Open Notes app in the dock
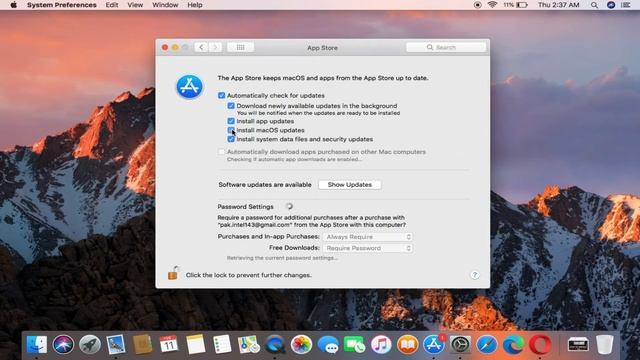640x360 pixels. click(x=196, y=344)
